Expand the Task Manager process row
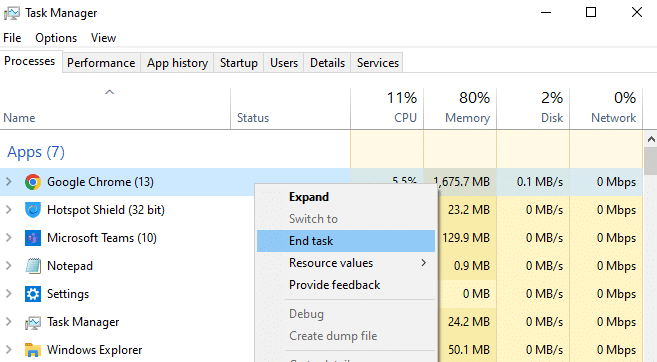The width and height of the screenshot is (657, 362). pyautogui.click(x=8, y=322)
